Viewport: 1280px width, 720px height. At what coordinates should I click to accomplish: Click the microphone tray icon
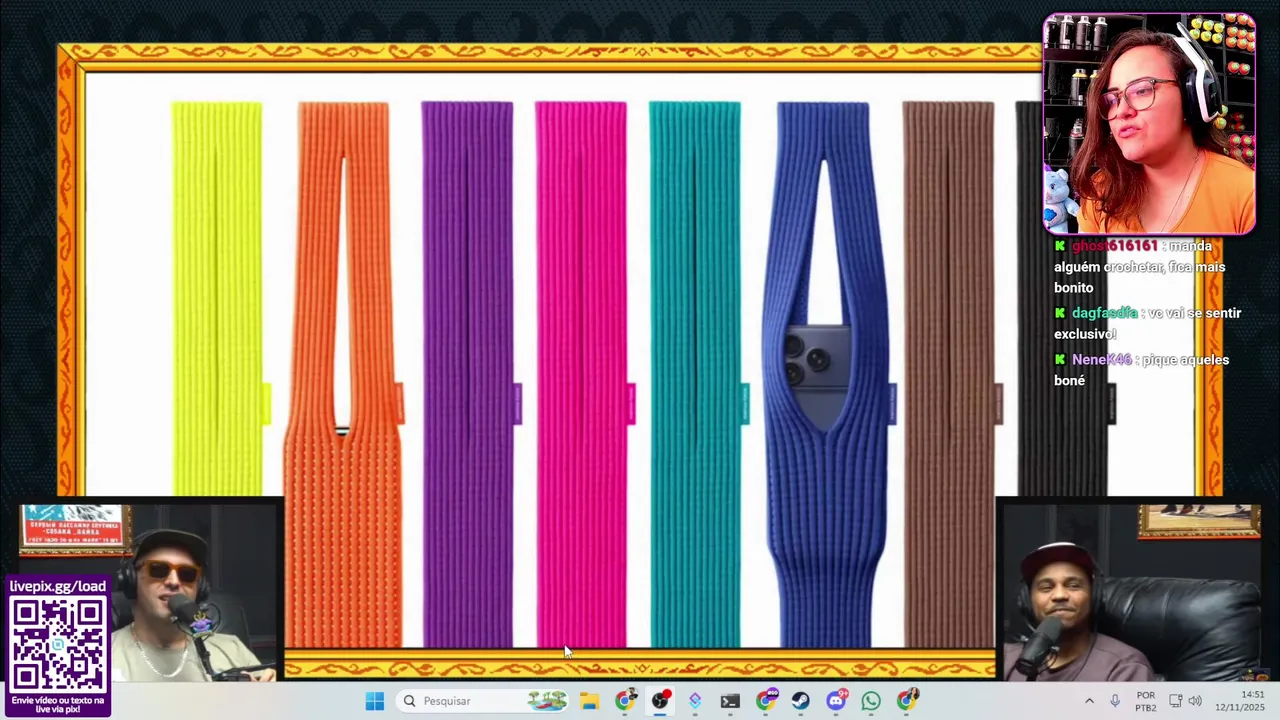click(1115, 701)
